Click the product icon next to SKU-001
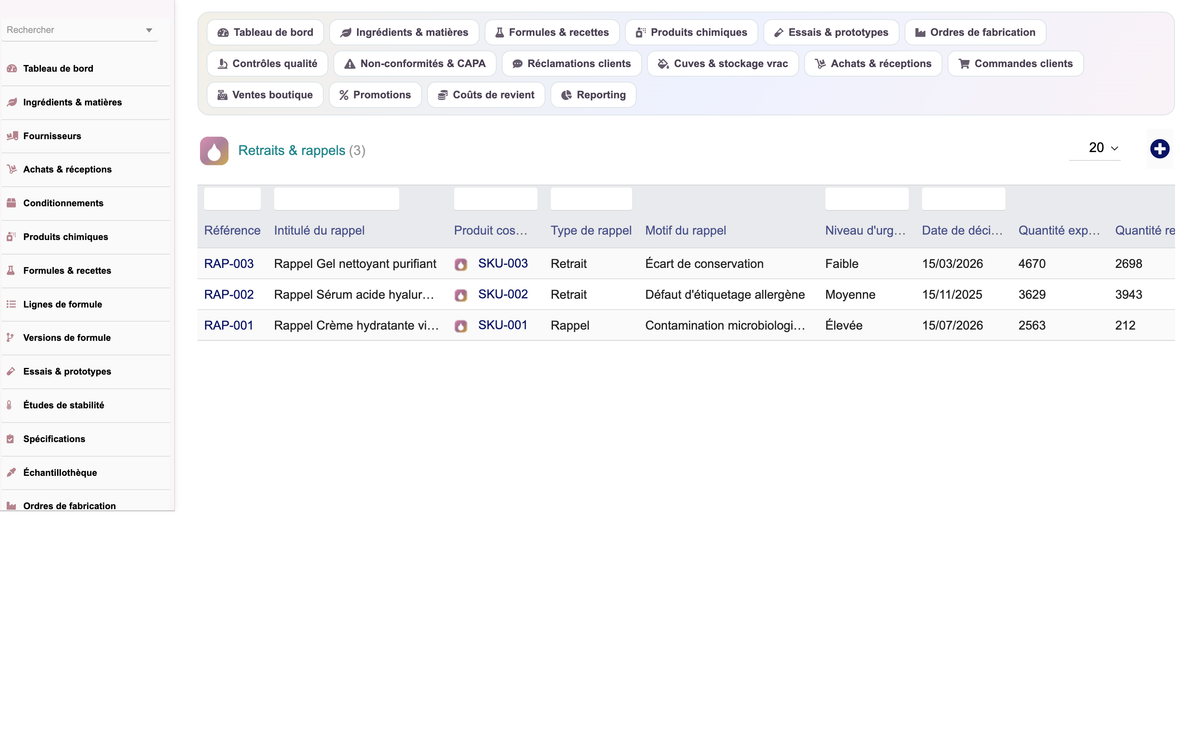This screenshot has width=1200, height=750. coord(461,326)
